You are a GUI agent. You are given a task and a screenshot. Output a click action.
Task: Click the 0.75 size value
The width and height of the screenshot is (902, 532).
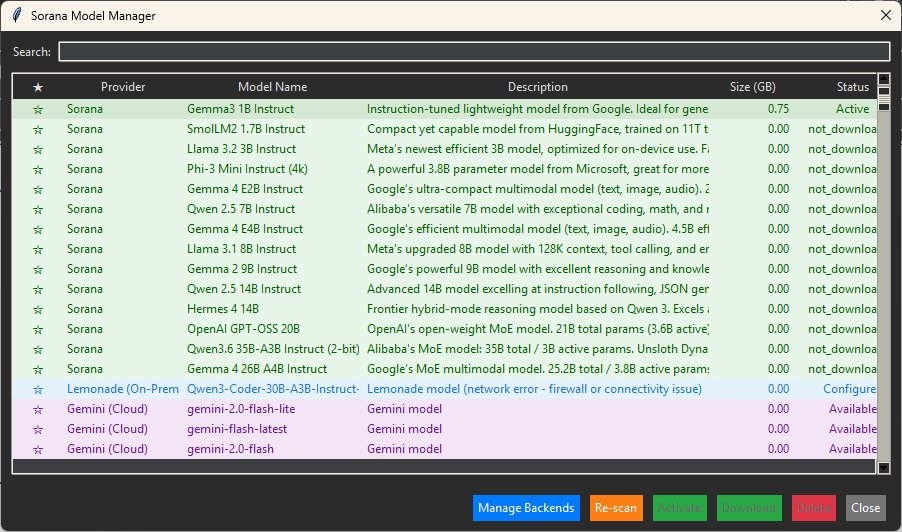[778, 109]
